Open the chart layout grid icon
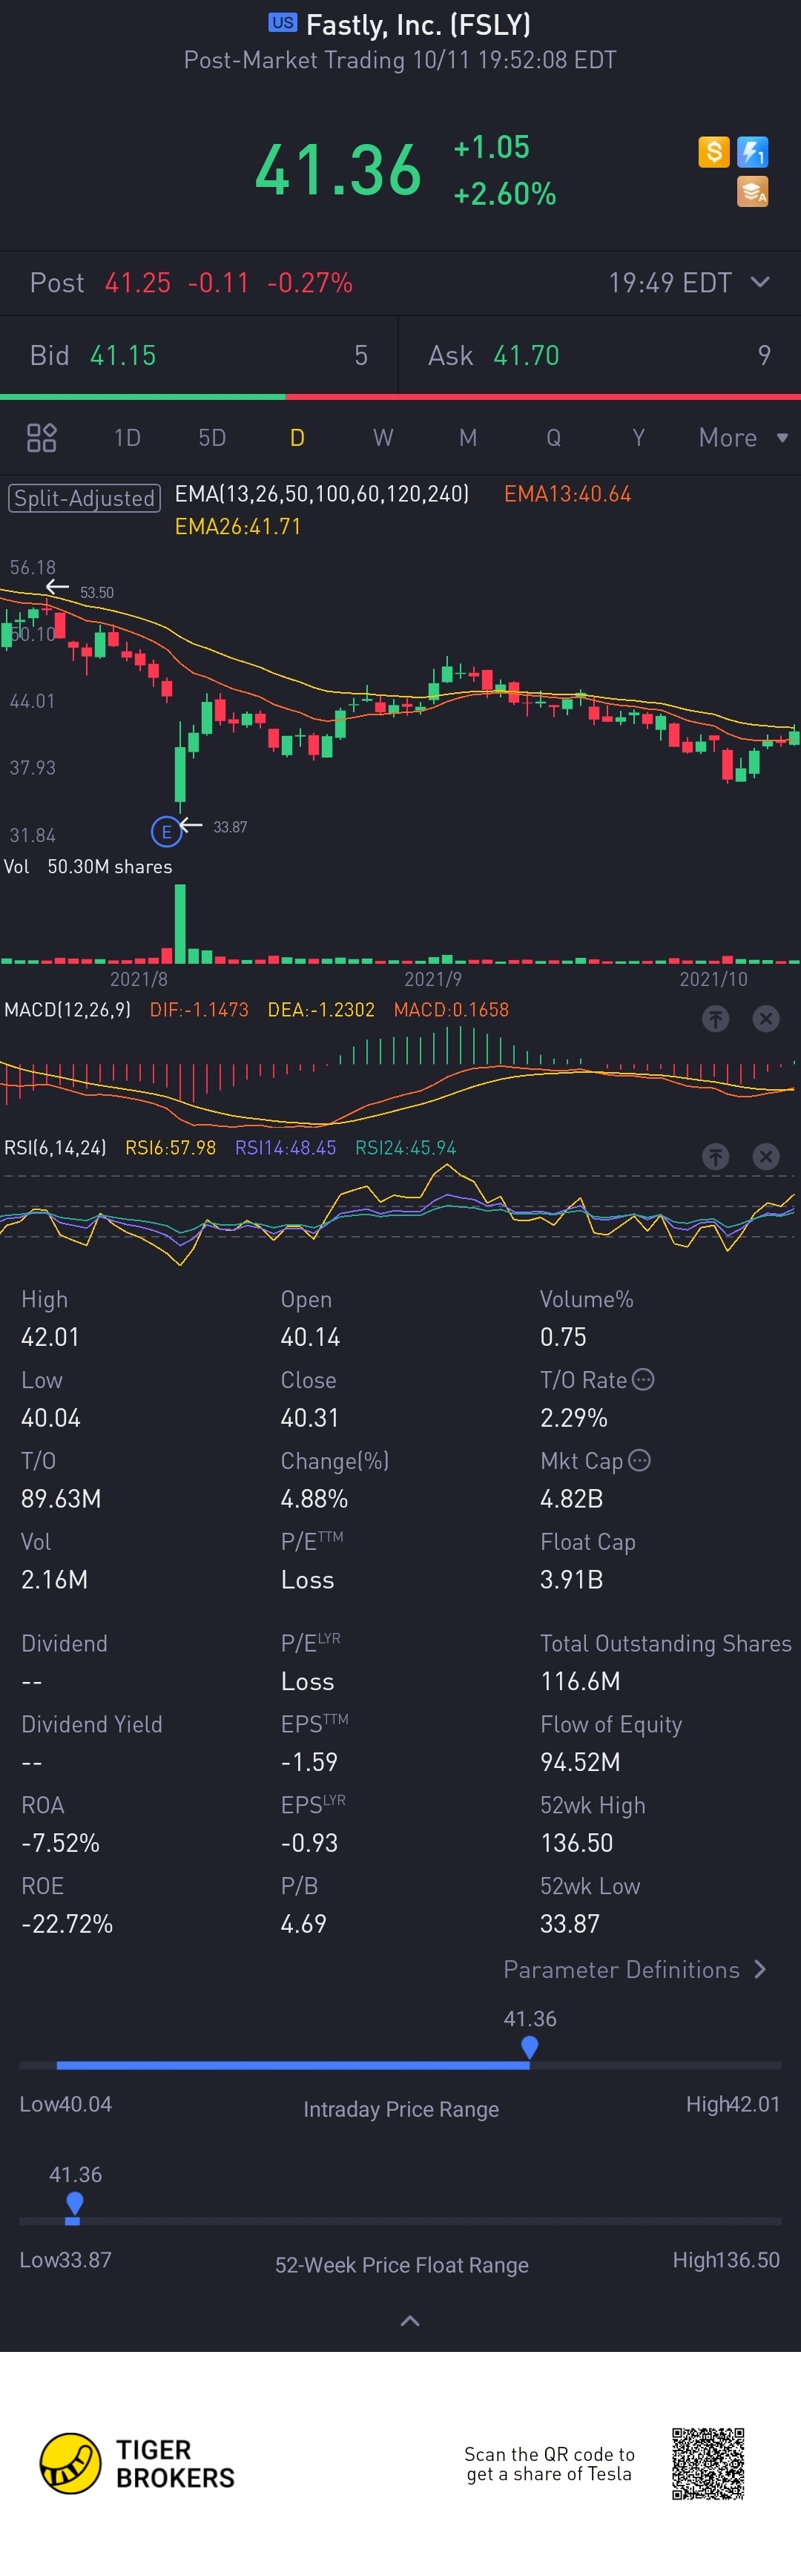This screenshot has height=2576, width=801. [41, 438]
